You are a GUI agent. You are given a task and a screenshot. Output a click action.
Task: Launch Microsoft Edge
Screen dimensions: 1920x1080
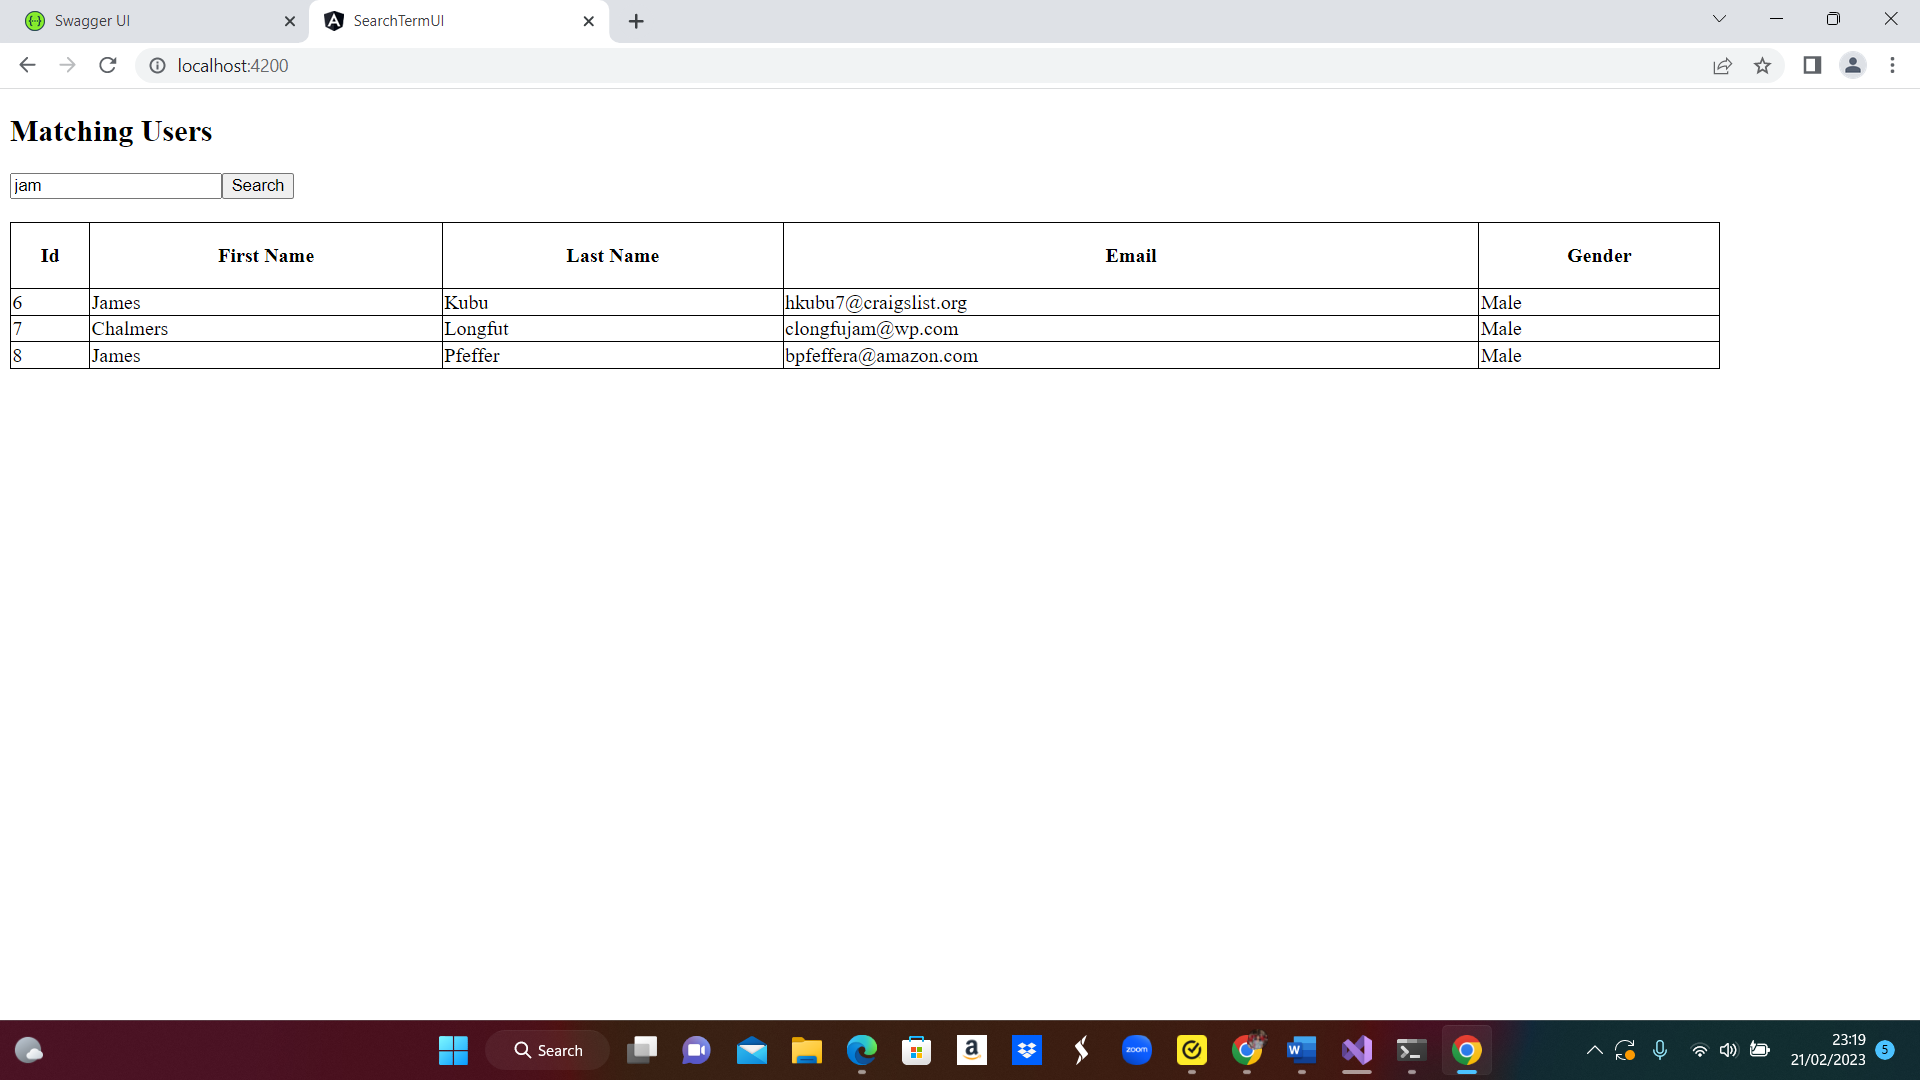pos(862,1050)
